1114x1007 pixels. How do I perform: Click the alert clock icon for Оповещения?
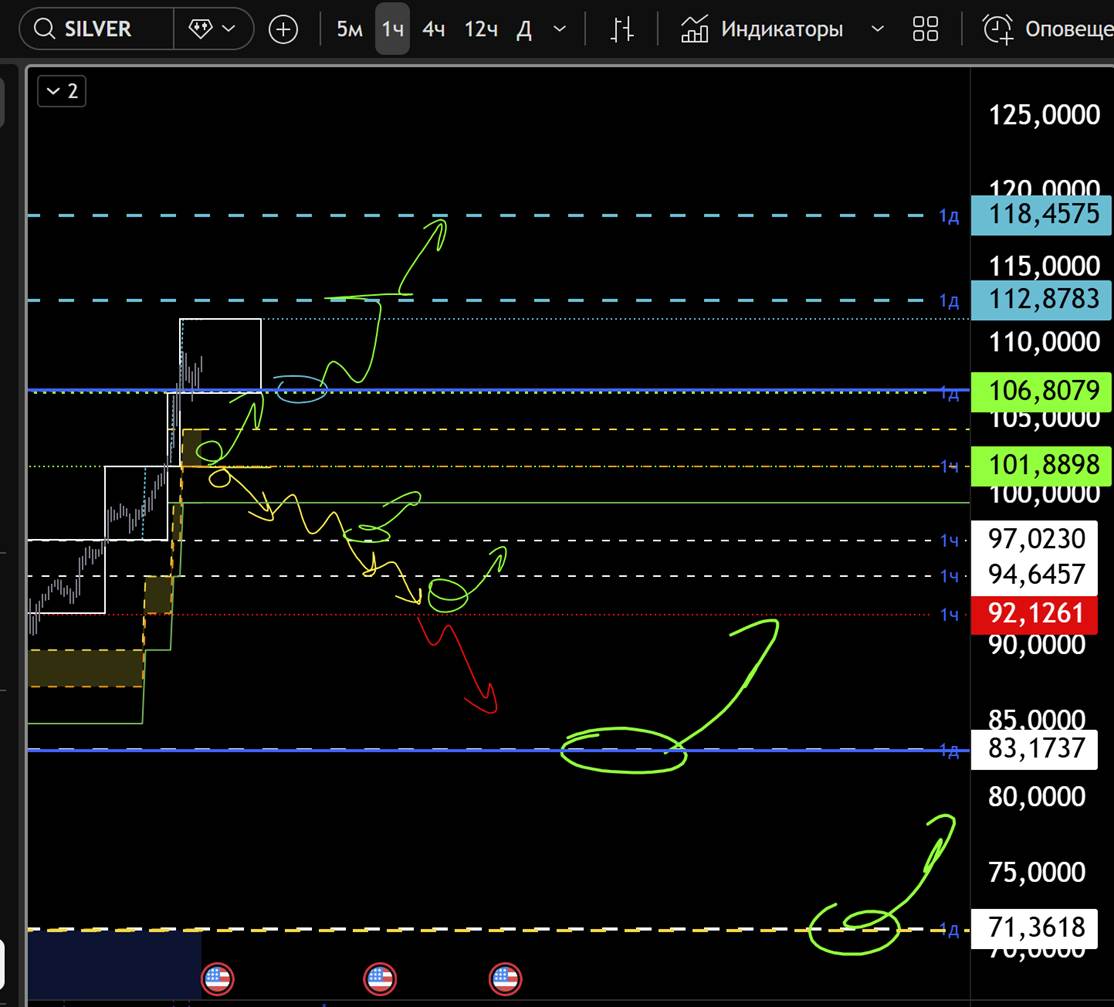click(997, 29)
